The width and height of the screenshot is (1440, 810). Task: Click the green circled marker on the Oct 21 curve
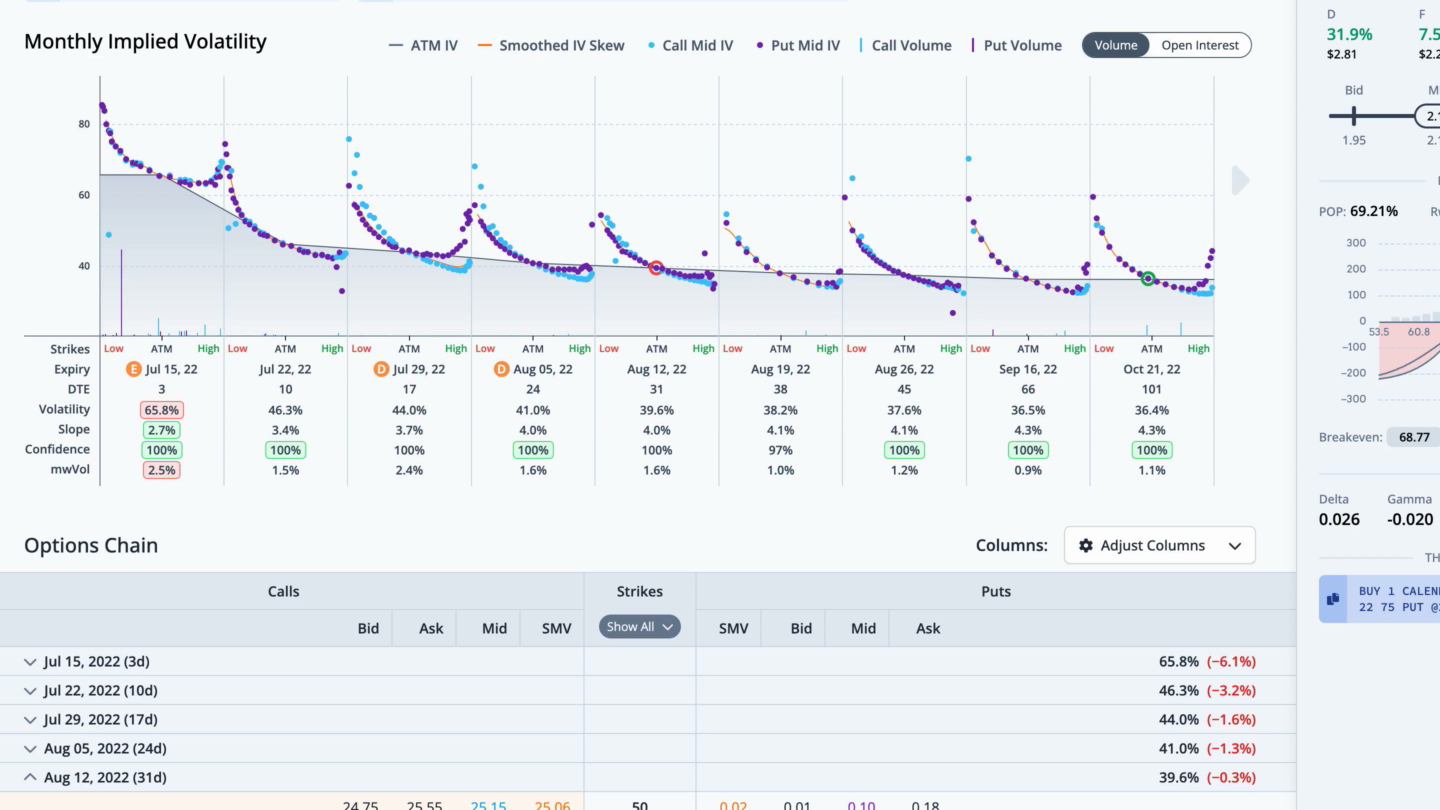click(1148, 279)
